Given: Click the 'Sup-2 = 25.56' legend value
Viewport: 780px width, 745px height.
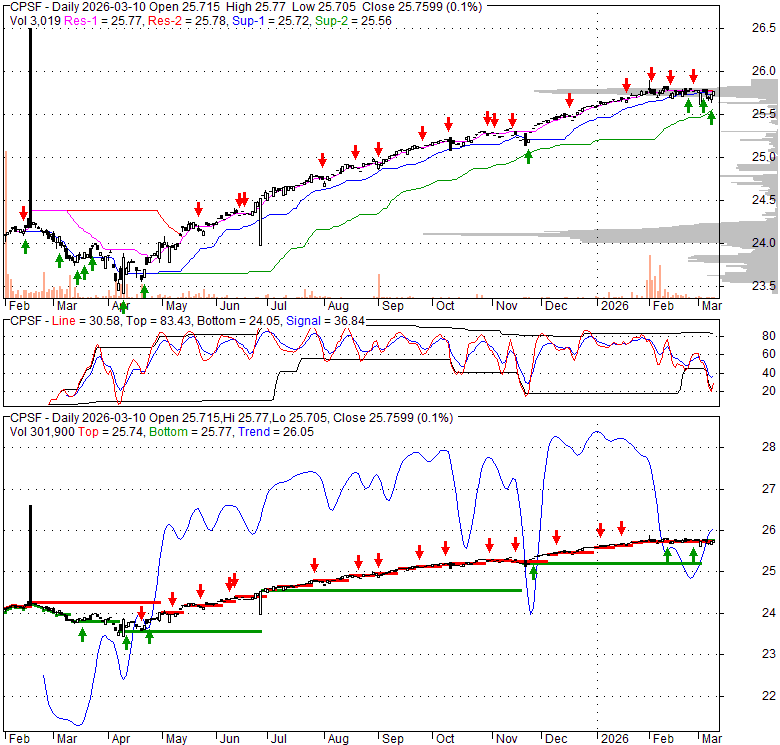Looking at the screenshot, I should coord(353,21).
